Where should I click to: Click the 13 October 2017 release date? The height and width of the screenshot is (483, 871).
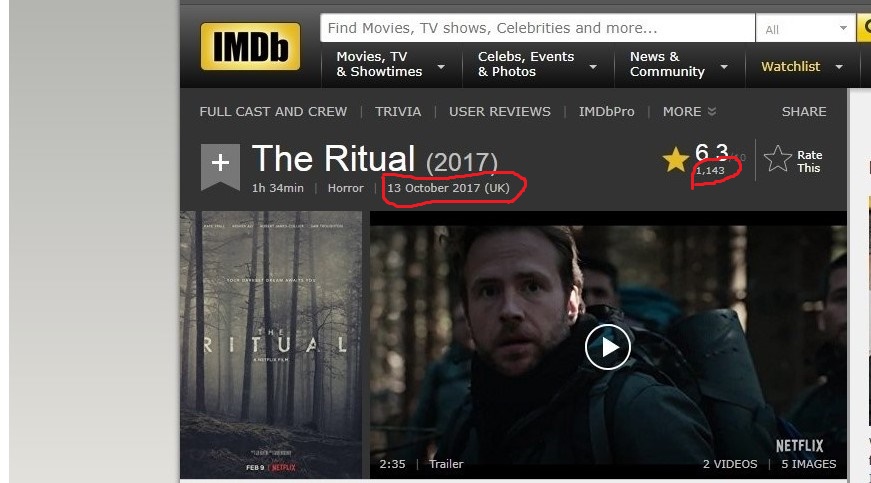(x=448, y=188)
